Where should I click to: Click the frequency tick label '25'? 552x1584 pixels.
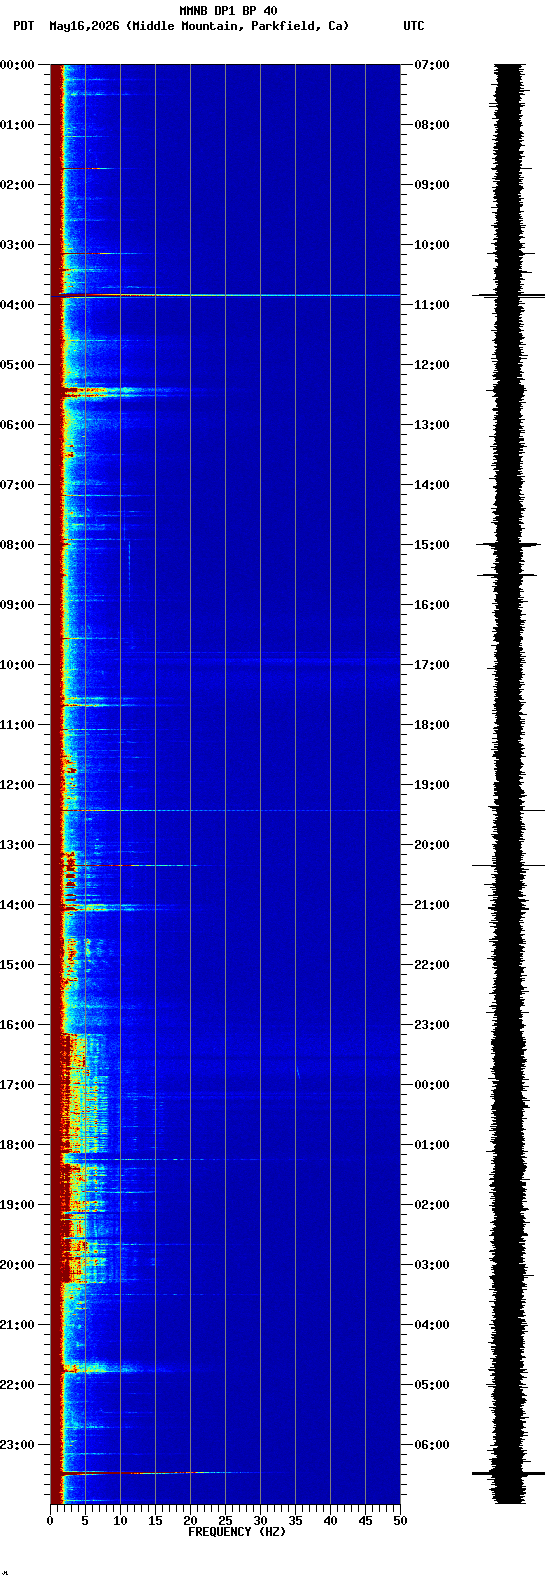click(225, 1521)
